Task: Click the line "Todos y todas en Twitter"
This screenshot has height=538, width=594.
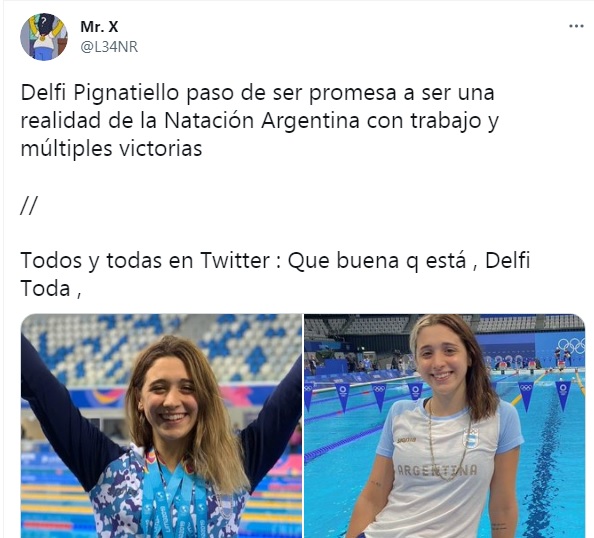Action: (x=145, y=261)
